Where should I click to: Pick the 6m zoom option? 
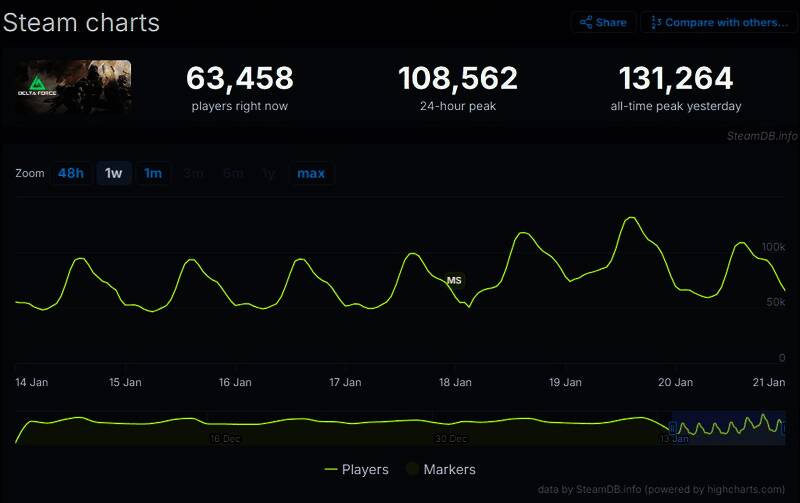click(x=233, y=173)
